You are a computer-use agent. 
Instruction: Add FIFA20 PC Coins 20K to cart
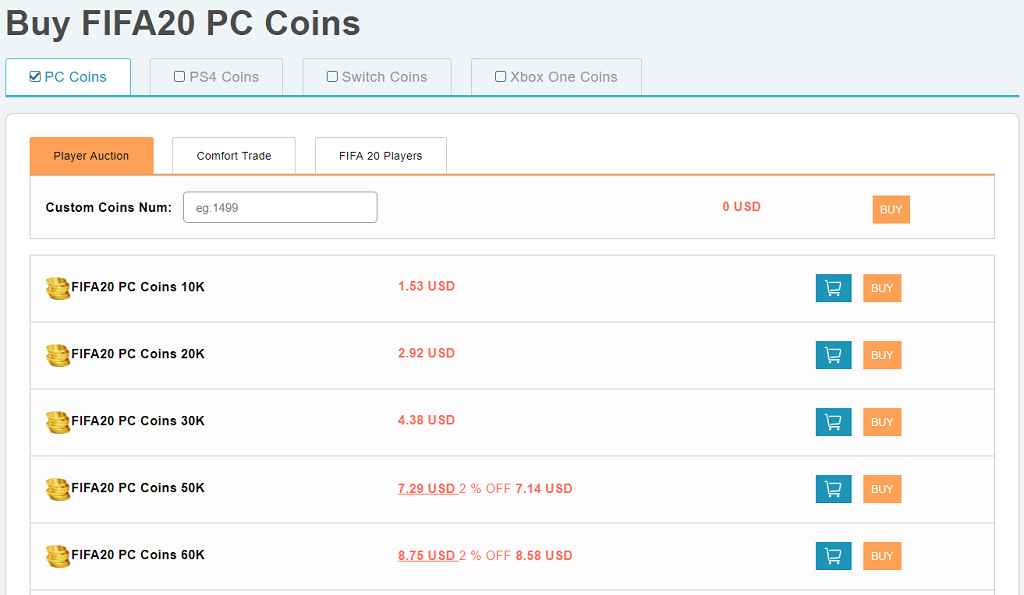click(833, 355)
